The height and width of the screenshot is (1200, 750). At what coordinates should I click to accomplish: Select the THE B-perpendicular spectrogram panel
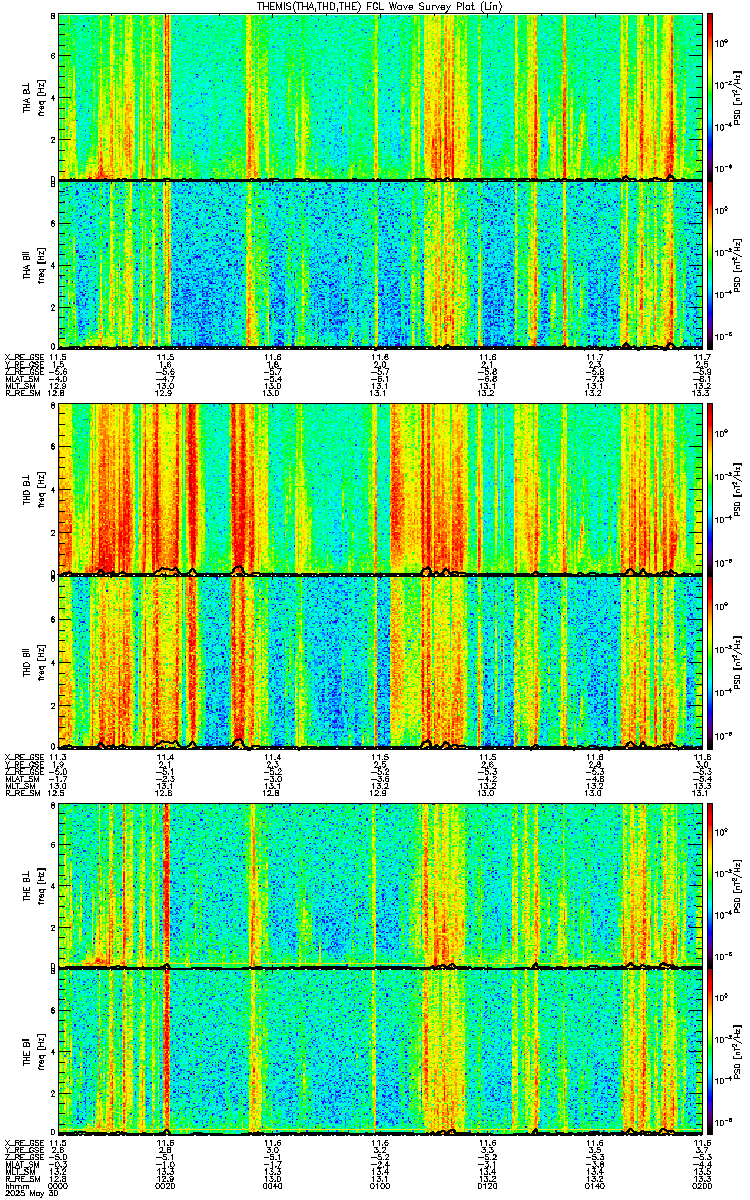(379, 885)
